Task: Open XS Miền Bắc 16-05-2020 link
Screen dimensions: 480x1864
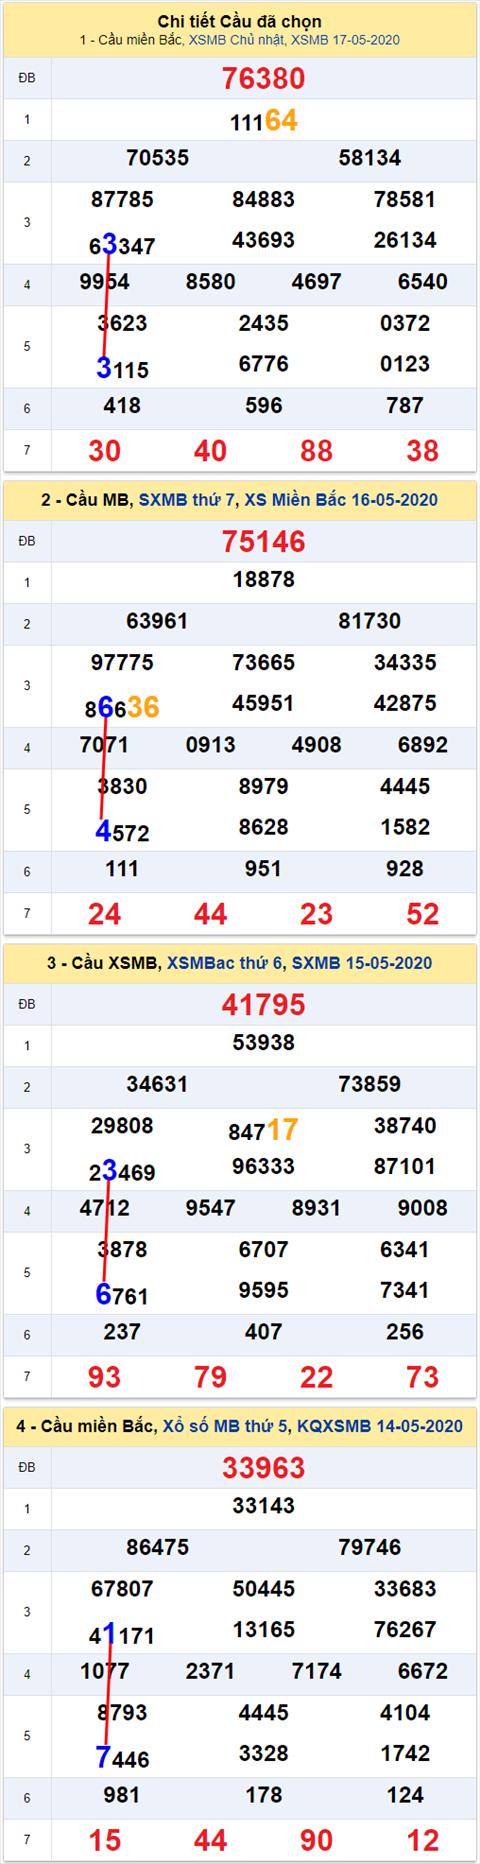Action: (341, 500)
